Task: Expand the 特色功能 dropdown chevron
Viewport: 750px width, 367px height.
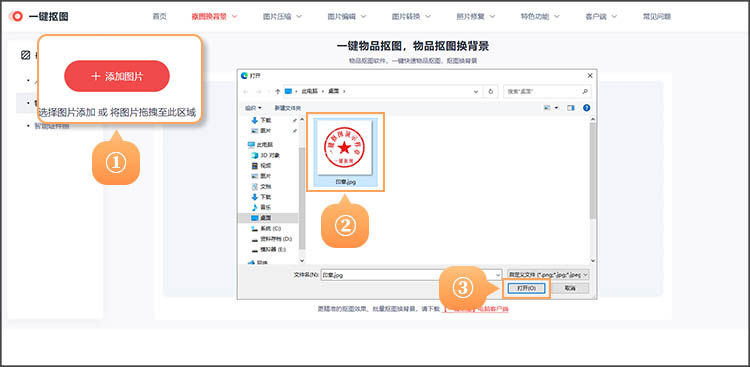Action: click(556, 16)
